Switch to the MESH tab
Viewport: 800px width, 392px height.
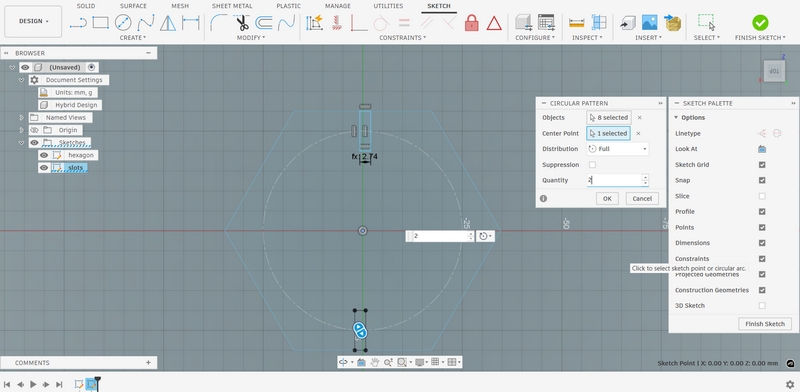[180, 6]
